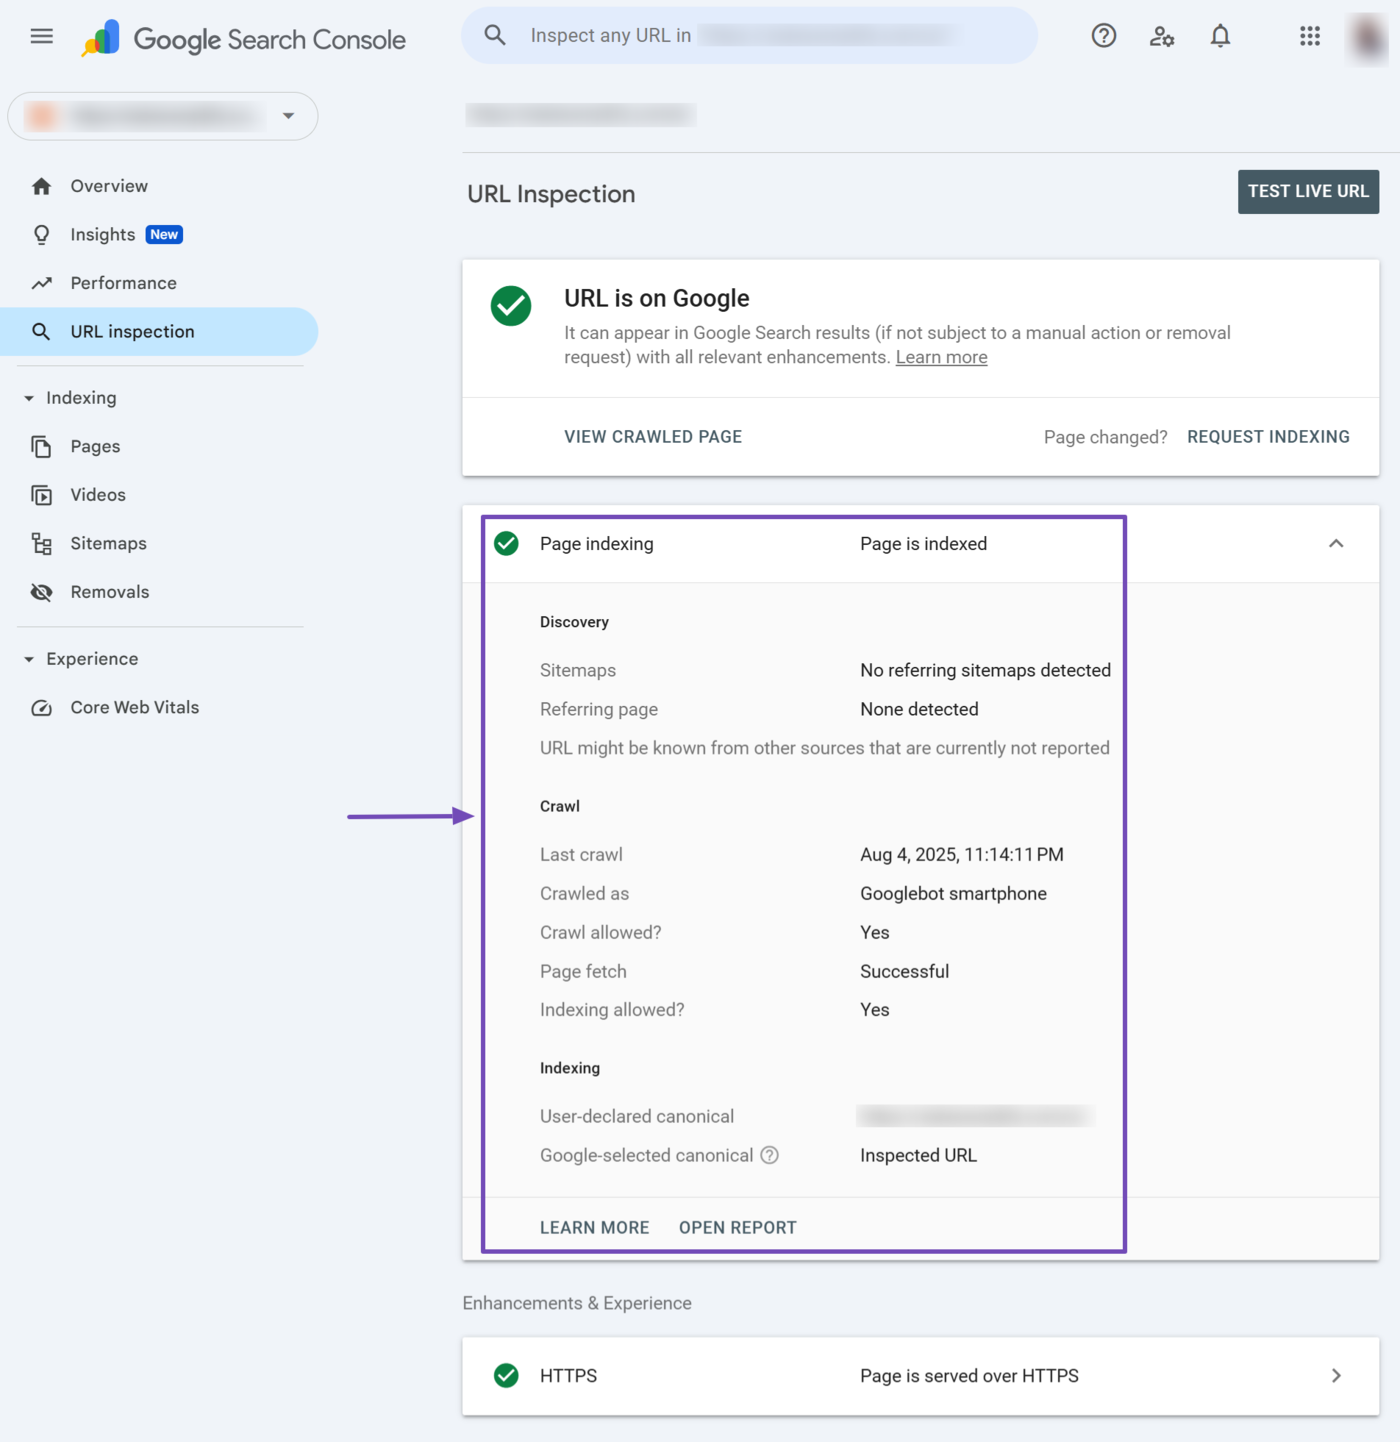The height and width of the screenshot is (1442, 1400).
Task: Open Sitemaps from the sidebar
Action: pos(108,543)
